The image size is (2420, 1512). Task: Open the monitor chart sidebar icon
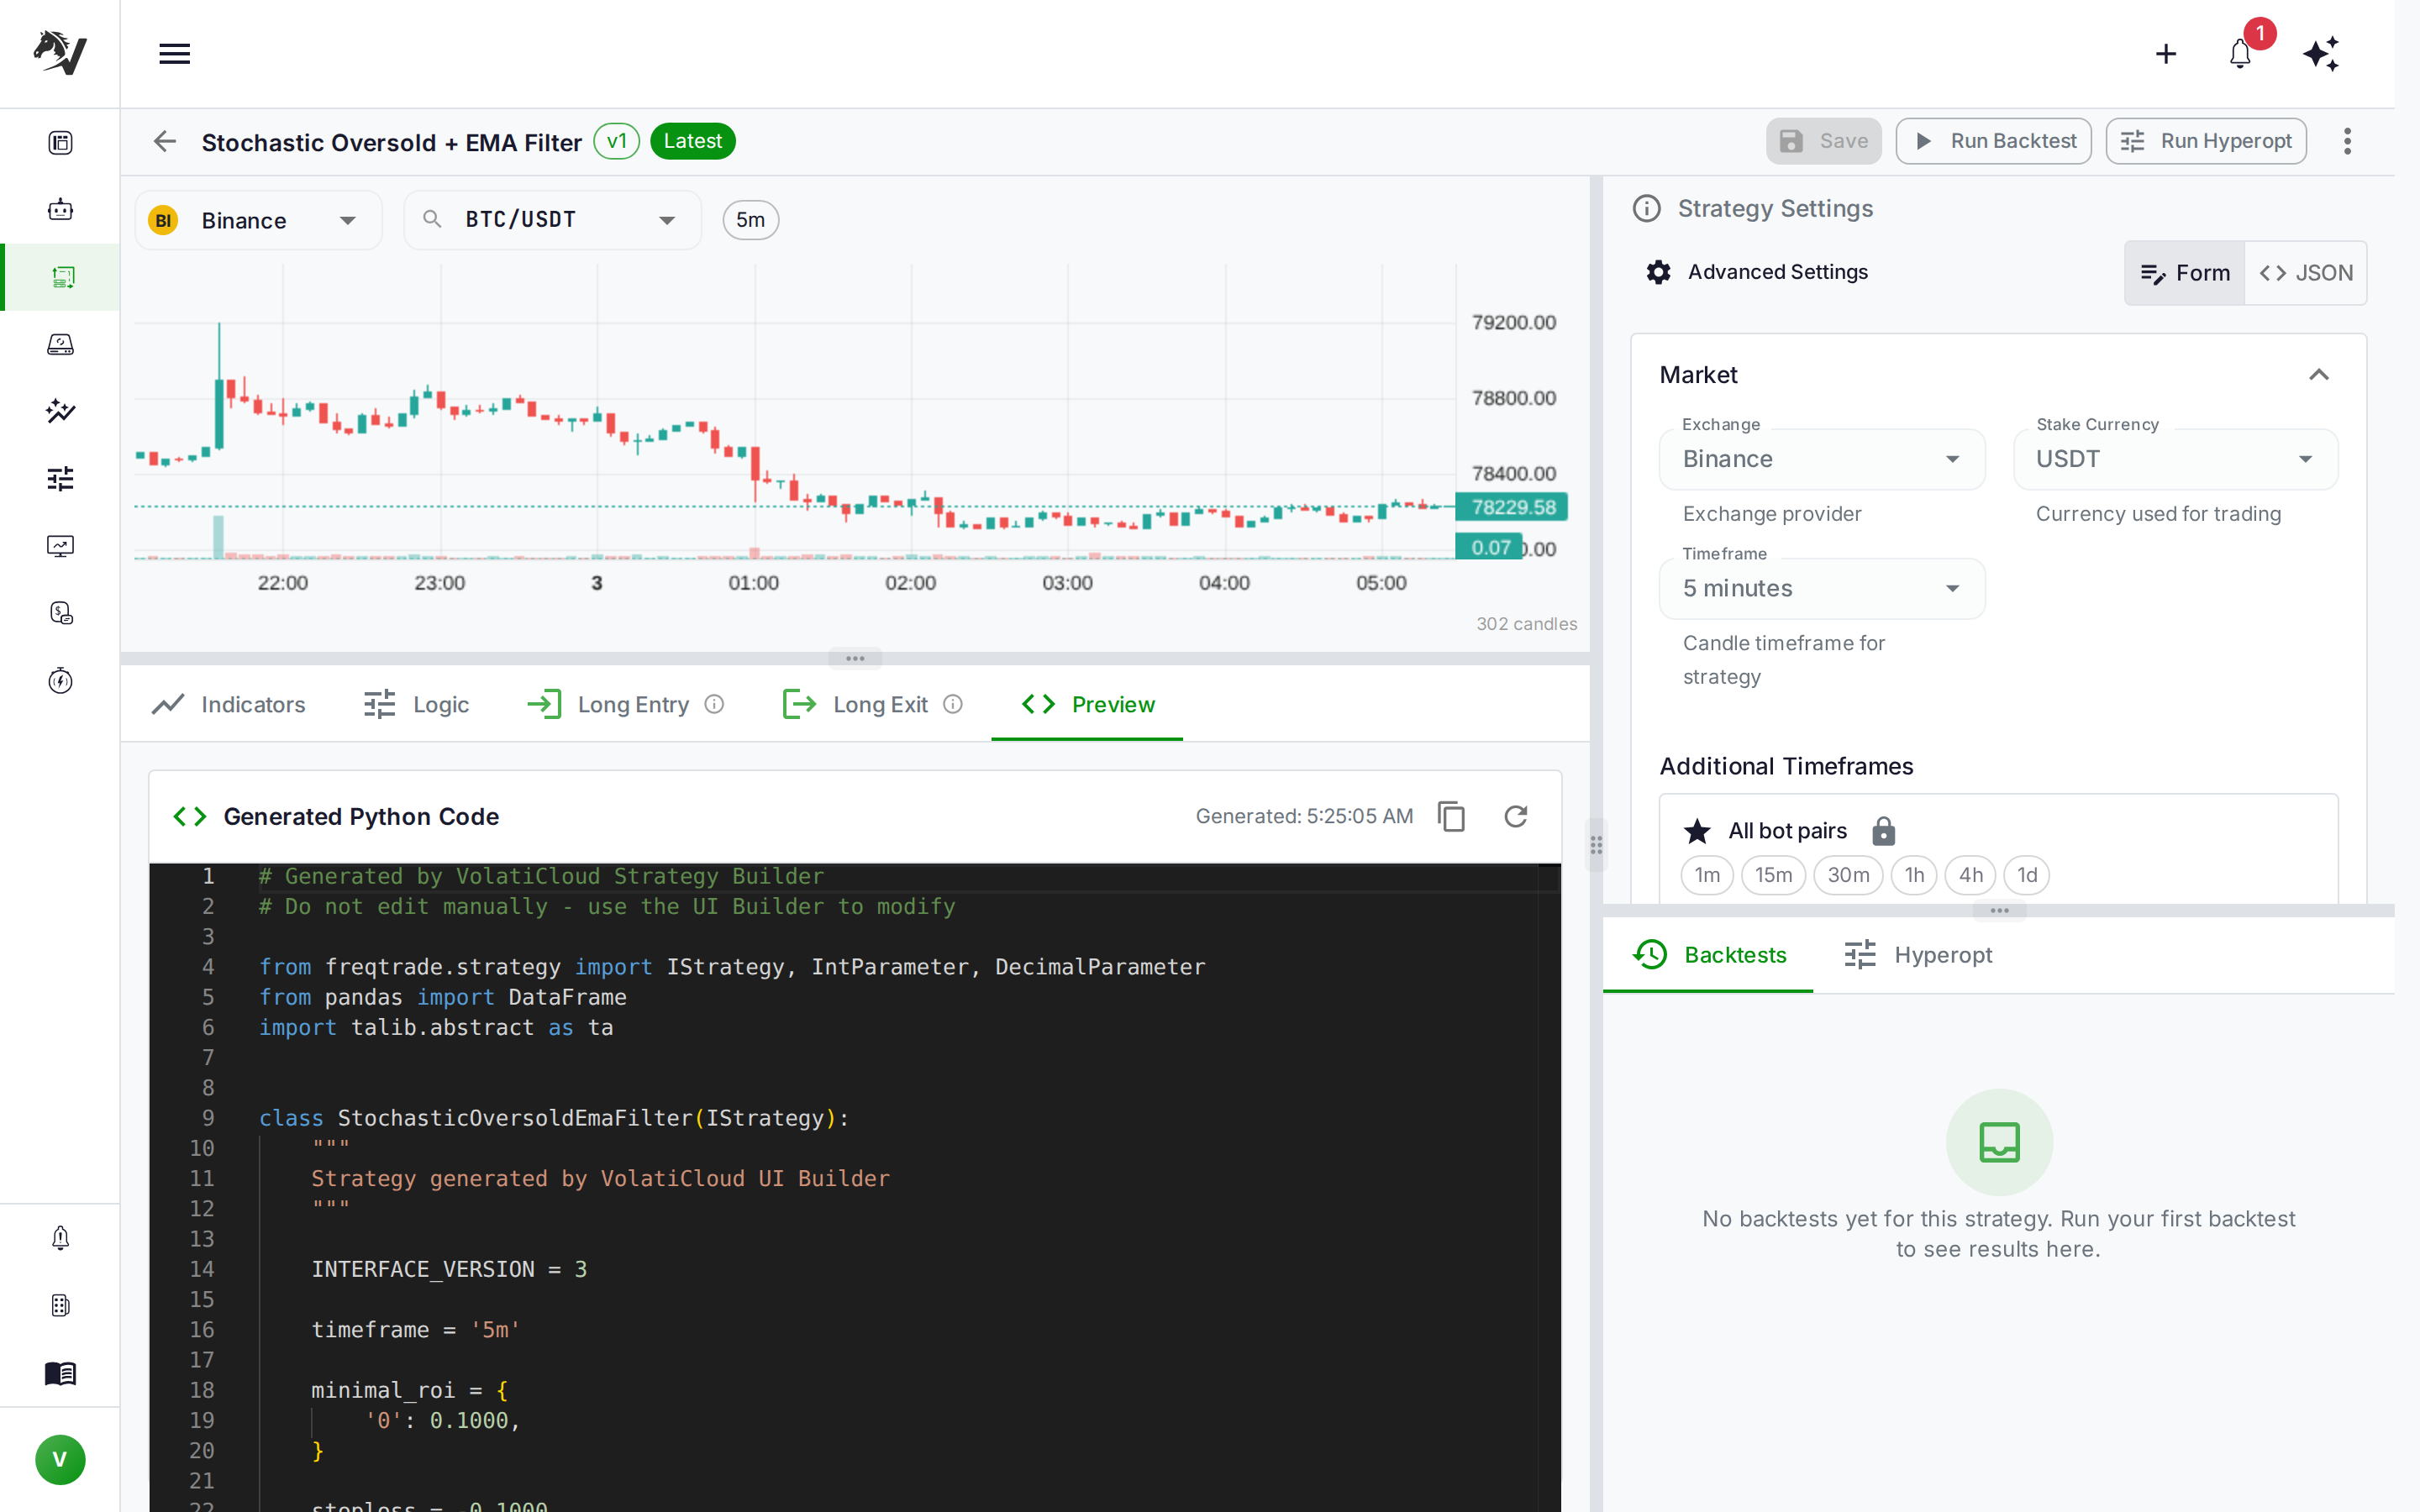[x=60, y=546]
